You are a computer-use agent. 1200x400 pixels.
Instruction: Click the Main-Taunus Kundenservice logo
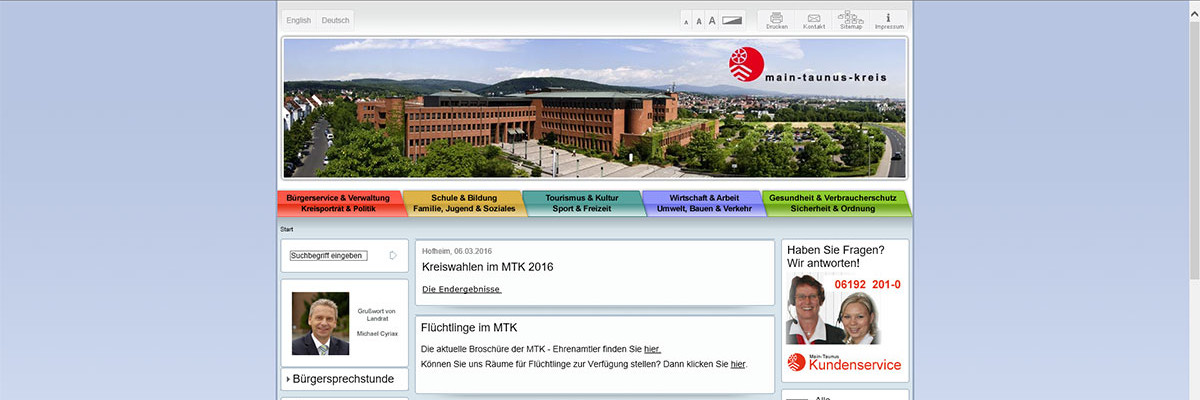tap(844, 363)
